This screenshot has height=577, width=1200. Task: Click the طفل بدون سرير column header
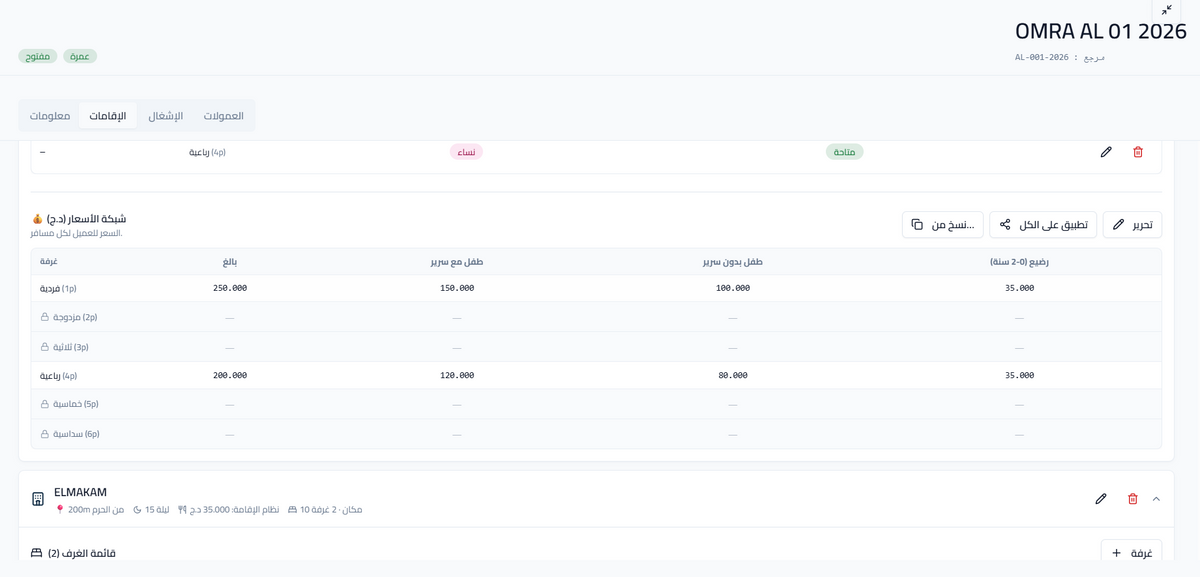coord(732,262)
